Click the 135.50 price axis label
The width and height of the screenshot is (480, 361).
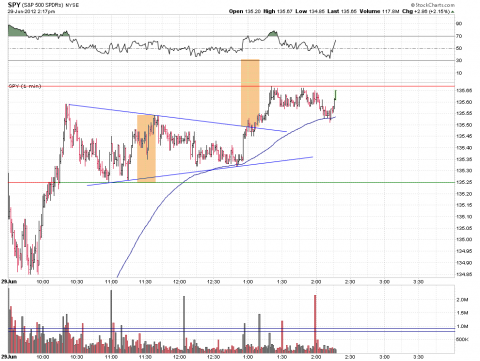click(464, 125)
